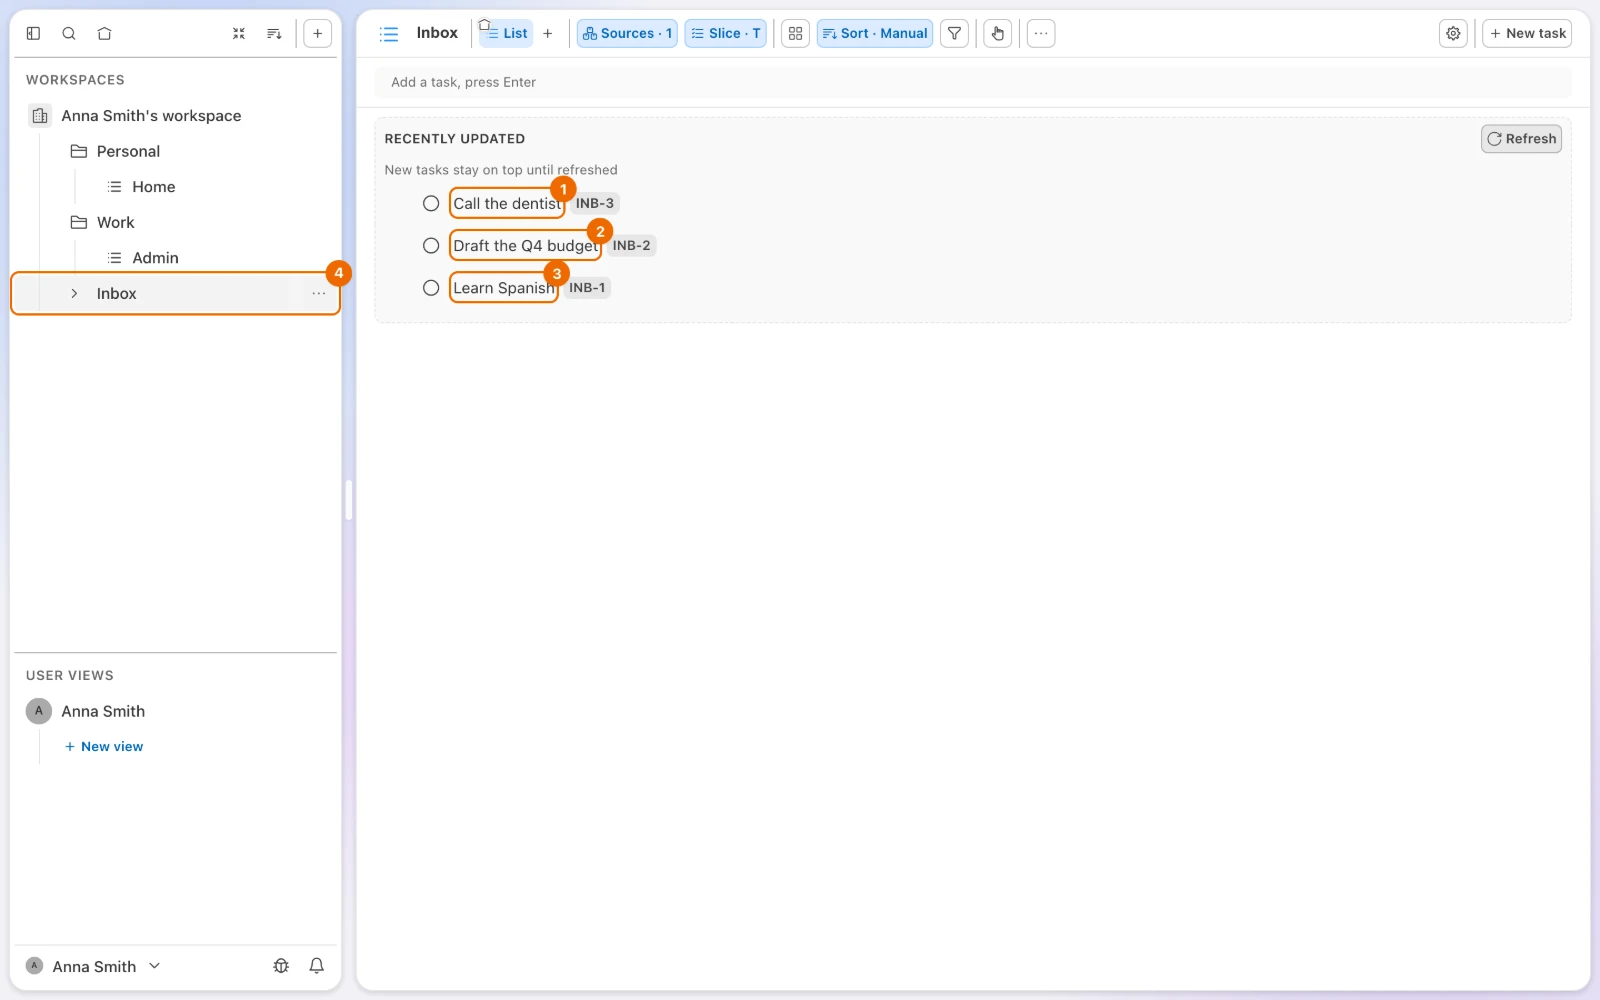Open sidebar sort options icon

pyautogui.click(x=274, y=33)
